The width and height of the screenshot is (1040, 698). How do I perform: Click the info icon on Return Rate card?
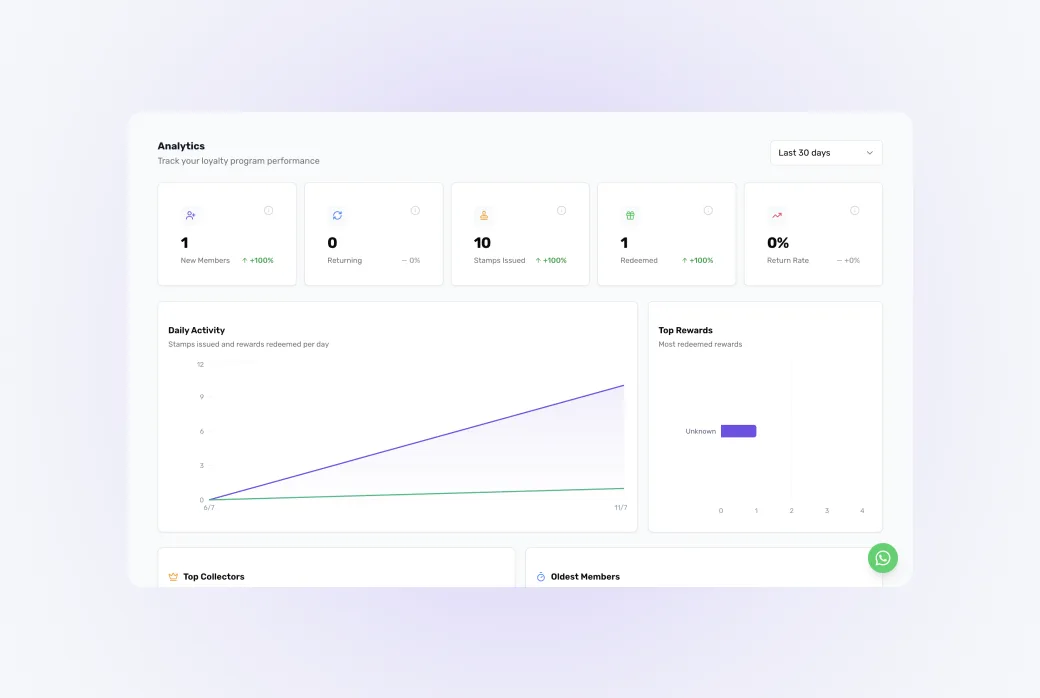click(x=855, y=210)
